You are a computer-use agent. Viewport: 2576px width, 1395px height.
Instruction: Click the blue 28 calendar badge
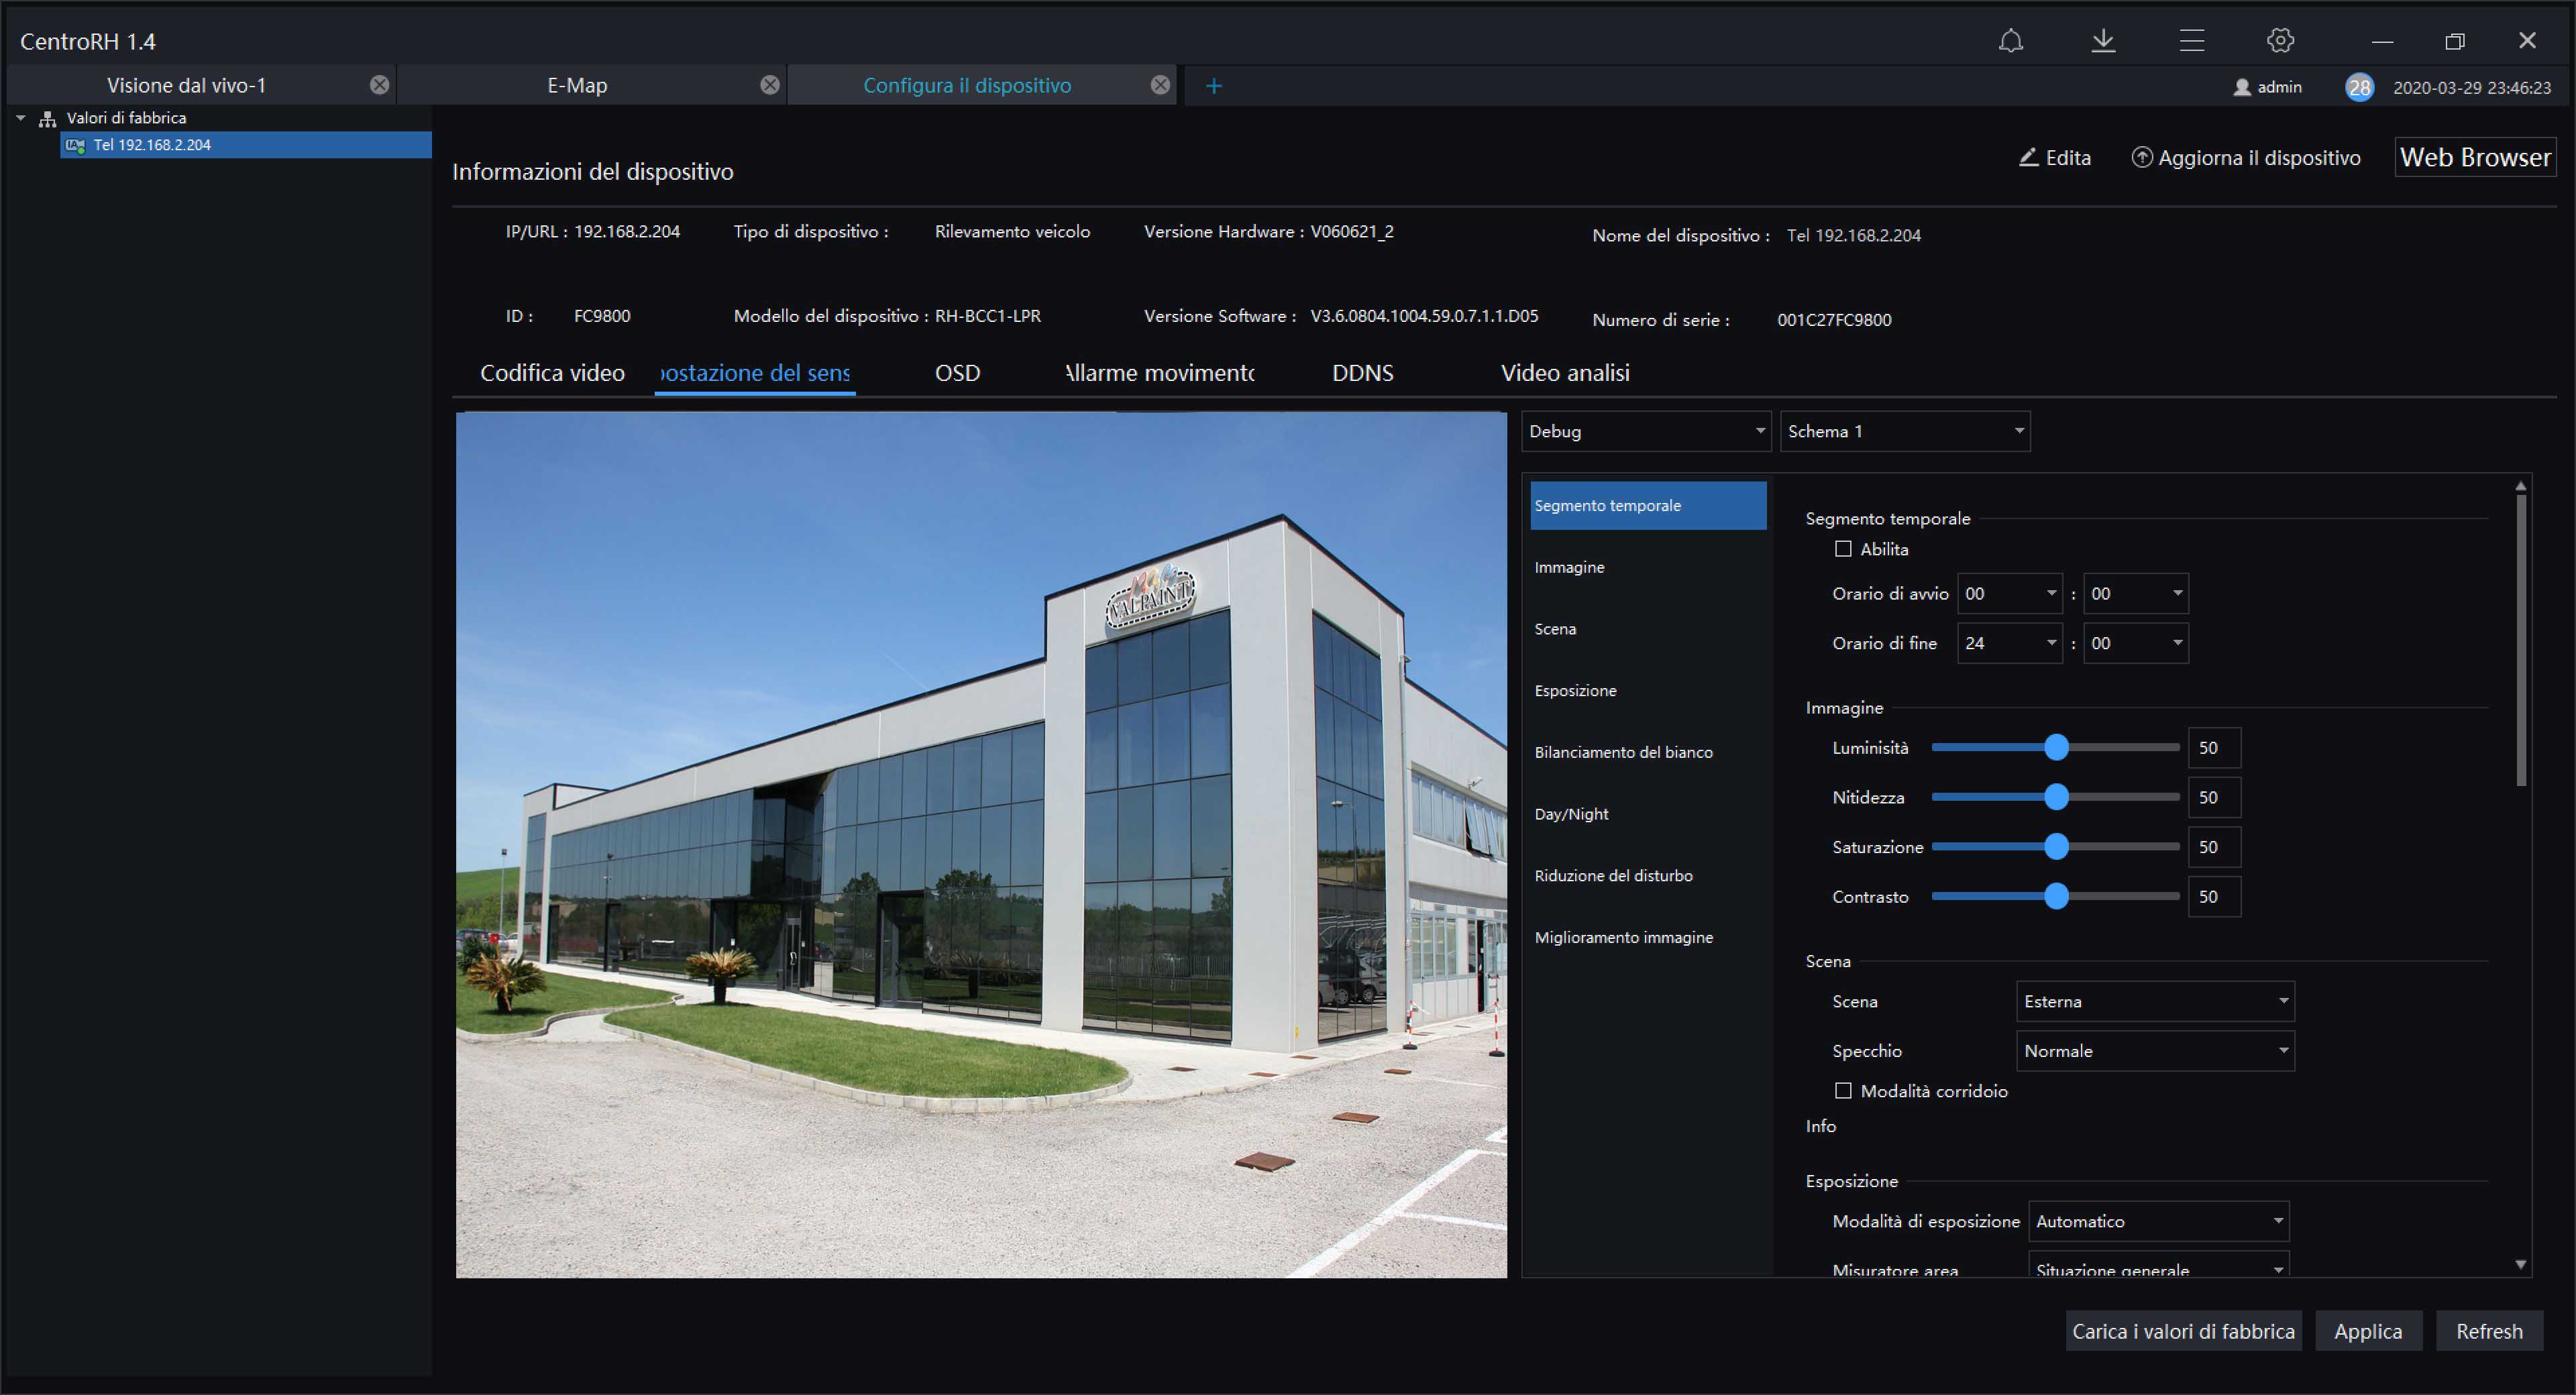[2359, 87]
